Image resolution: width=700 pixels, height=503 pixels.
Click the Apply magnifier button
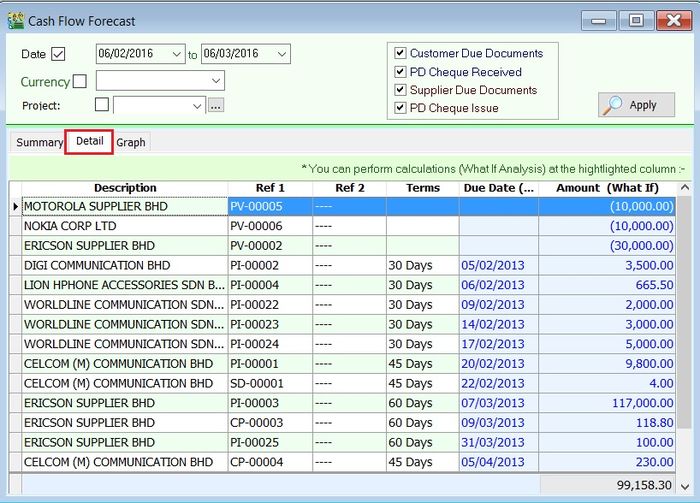pos(636,105)
